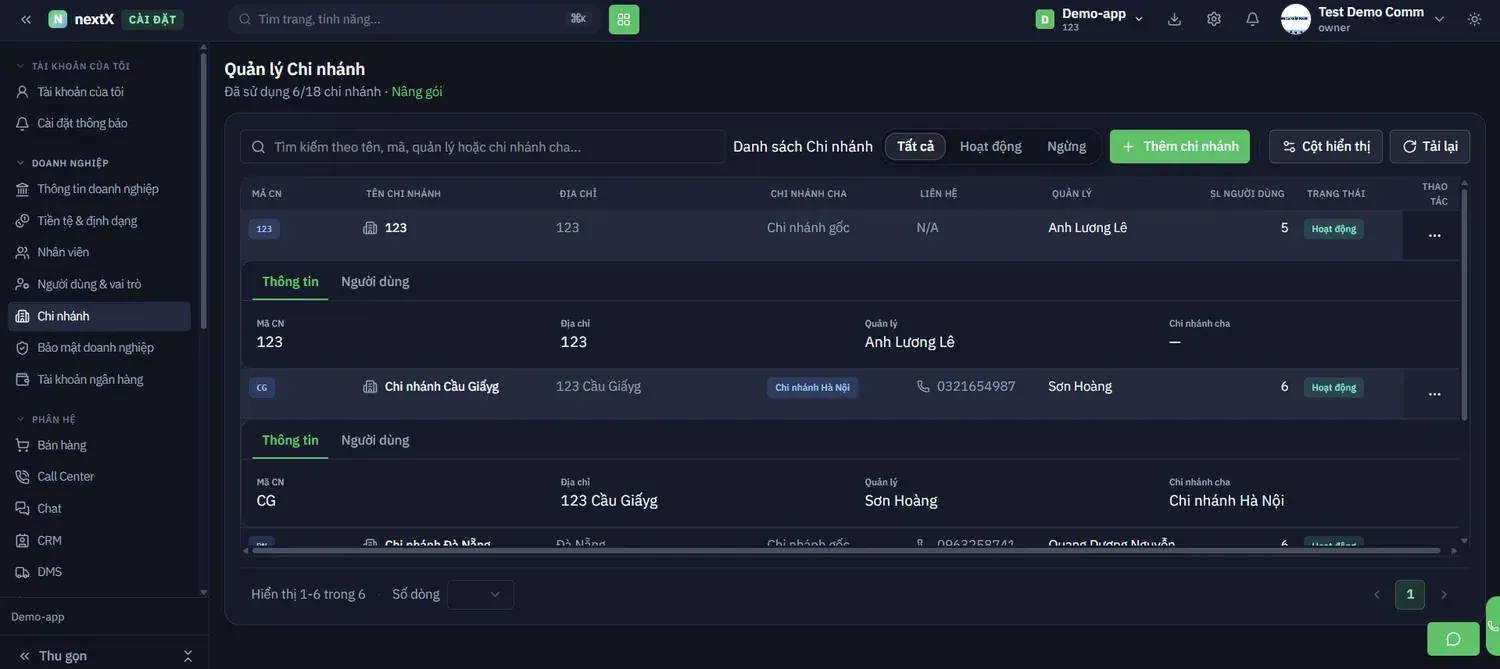1500x669 pixels.
Task: Switch to Người dùng tab under Cầu Giấy
Action: 375,441
